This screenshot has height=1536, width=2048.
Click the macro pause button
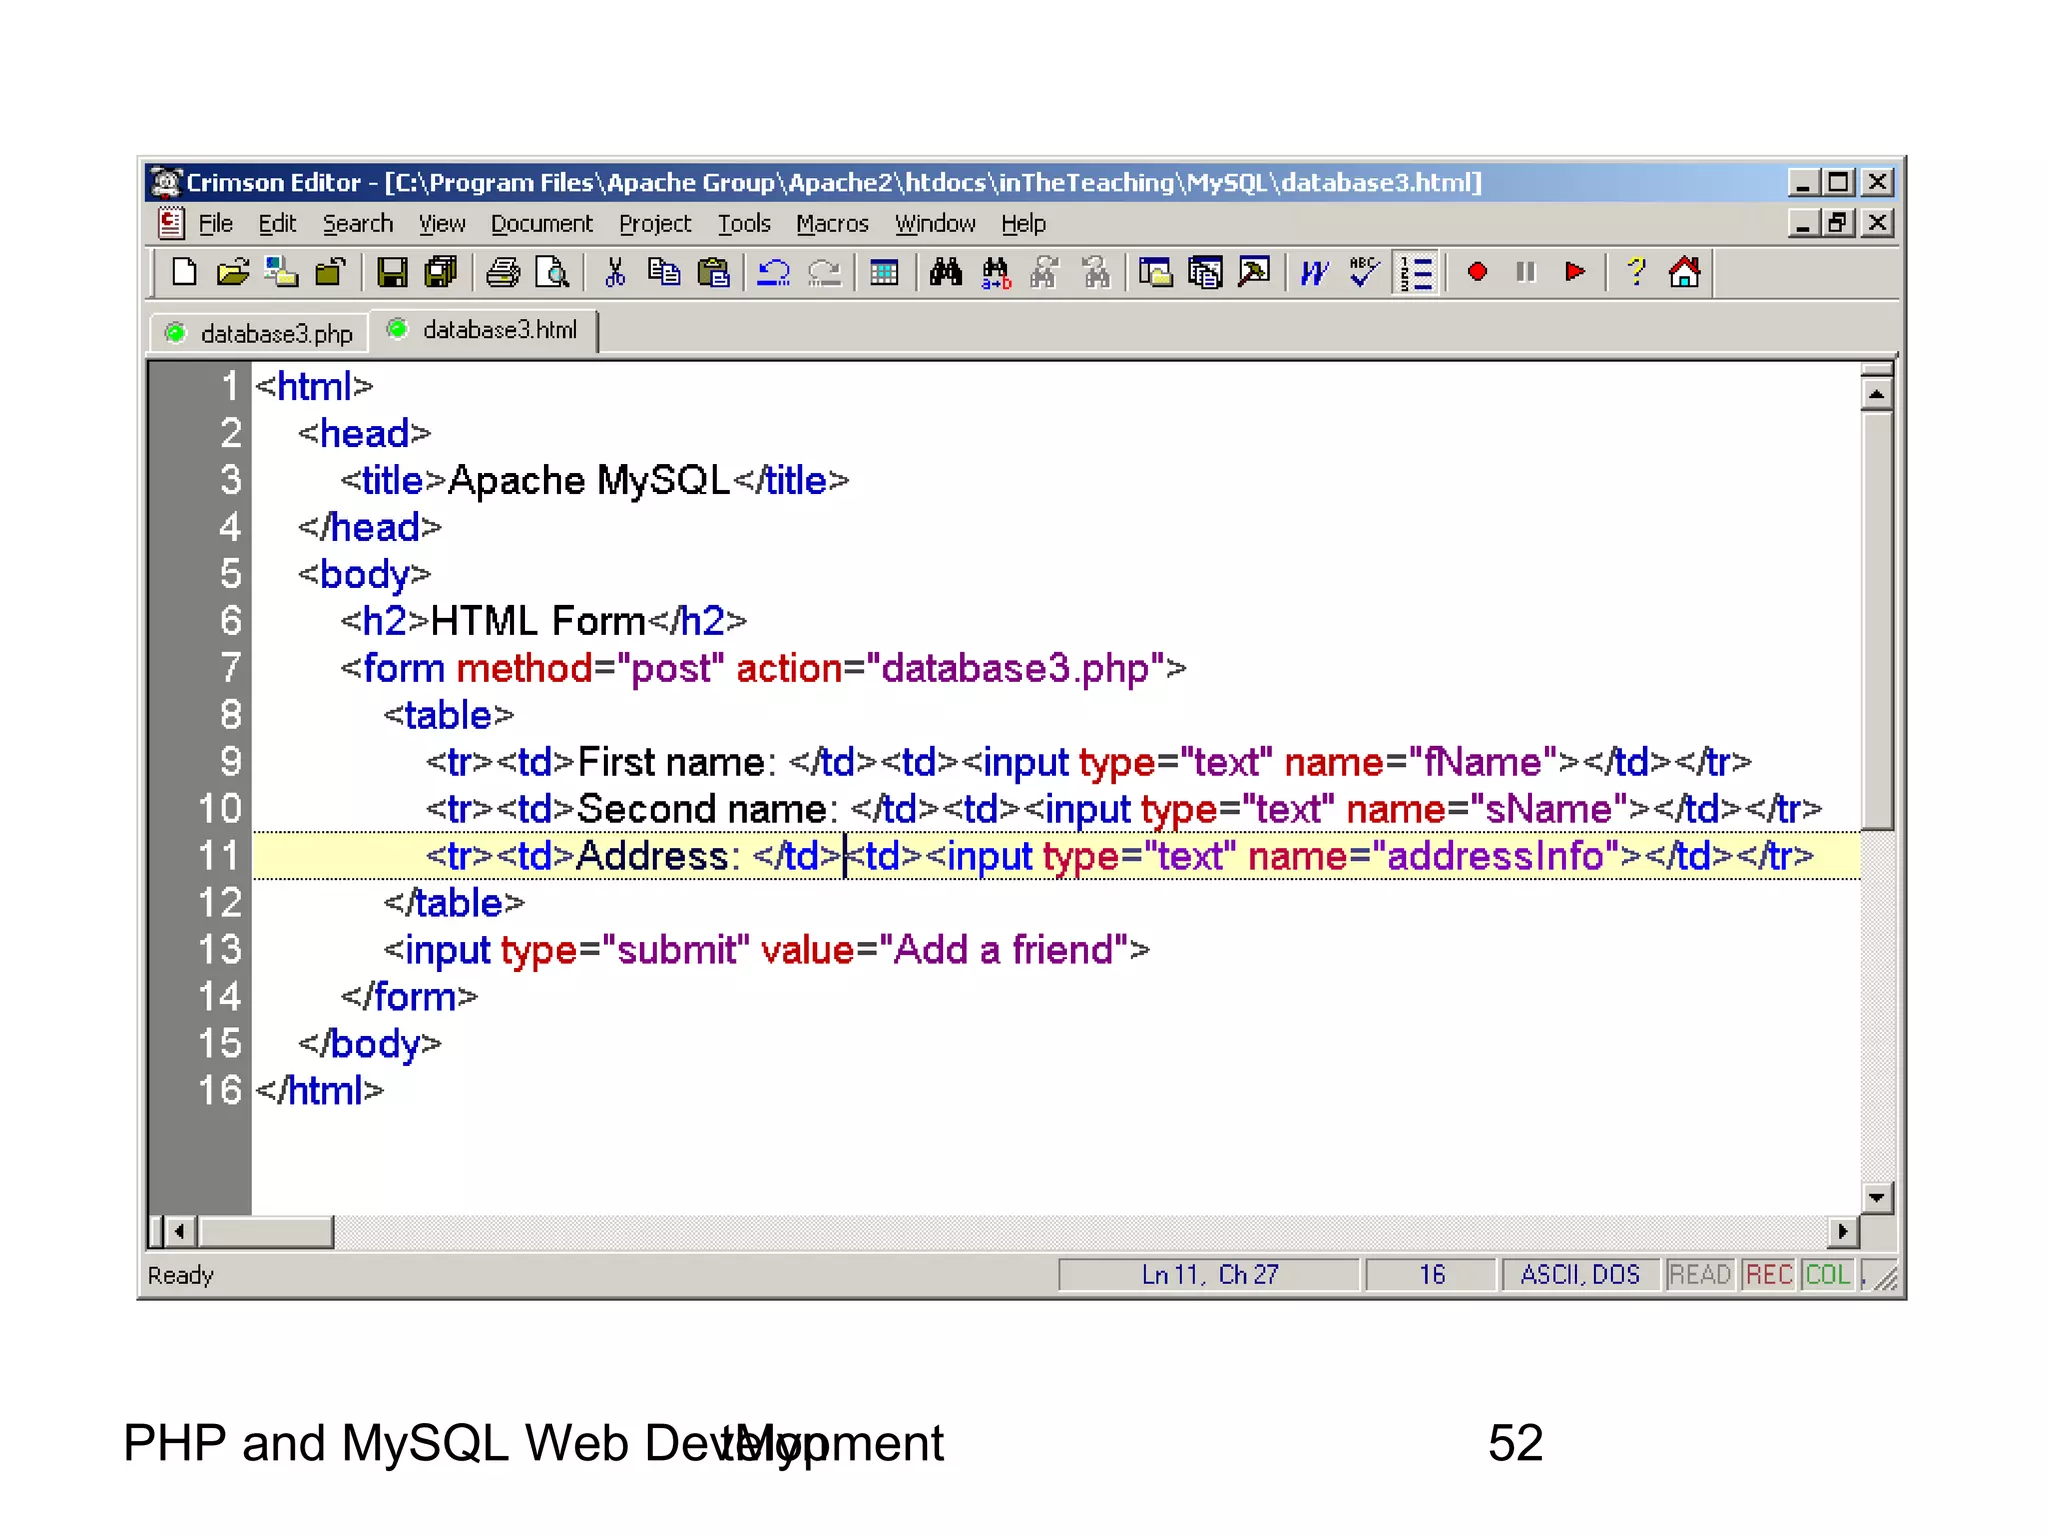pos(1526,272)
